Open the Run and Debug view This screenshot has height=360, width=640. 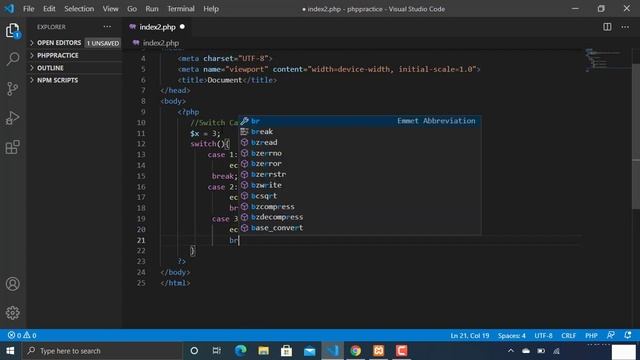pyautogui.click(x=13, y=118)
